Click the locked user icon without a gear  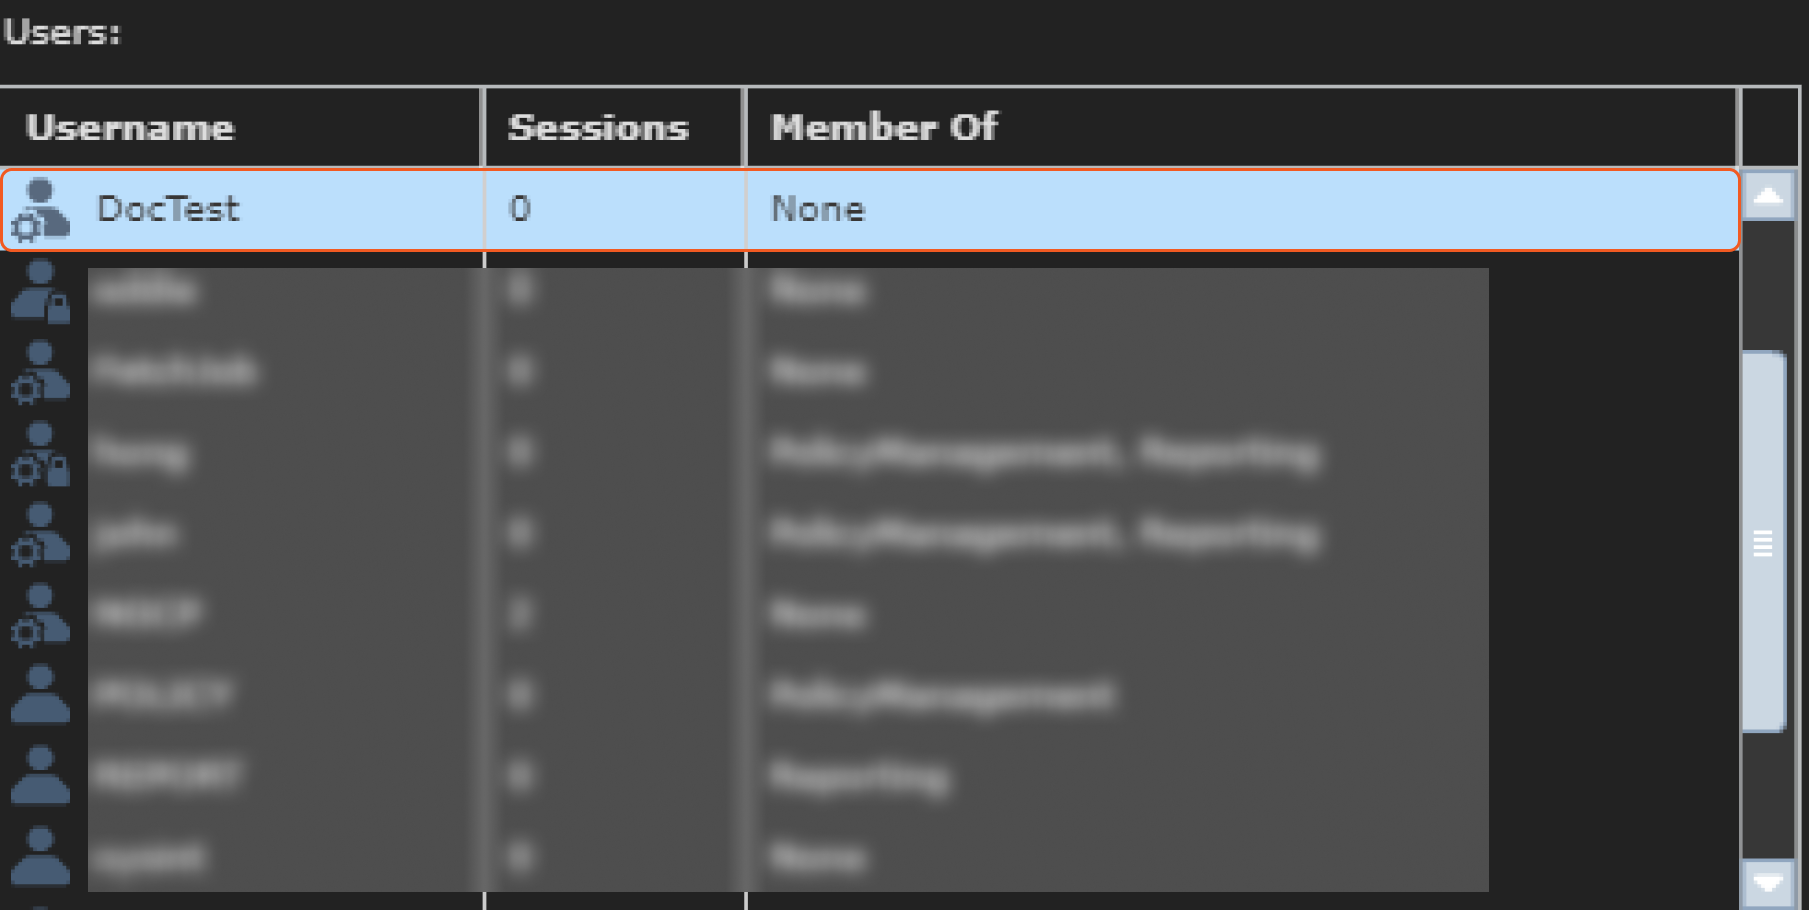(41, 291)
